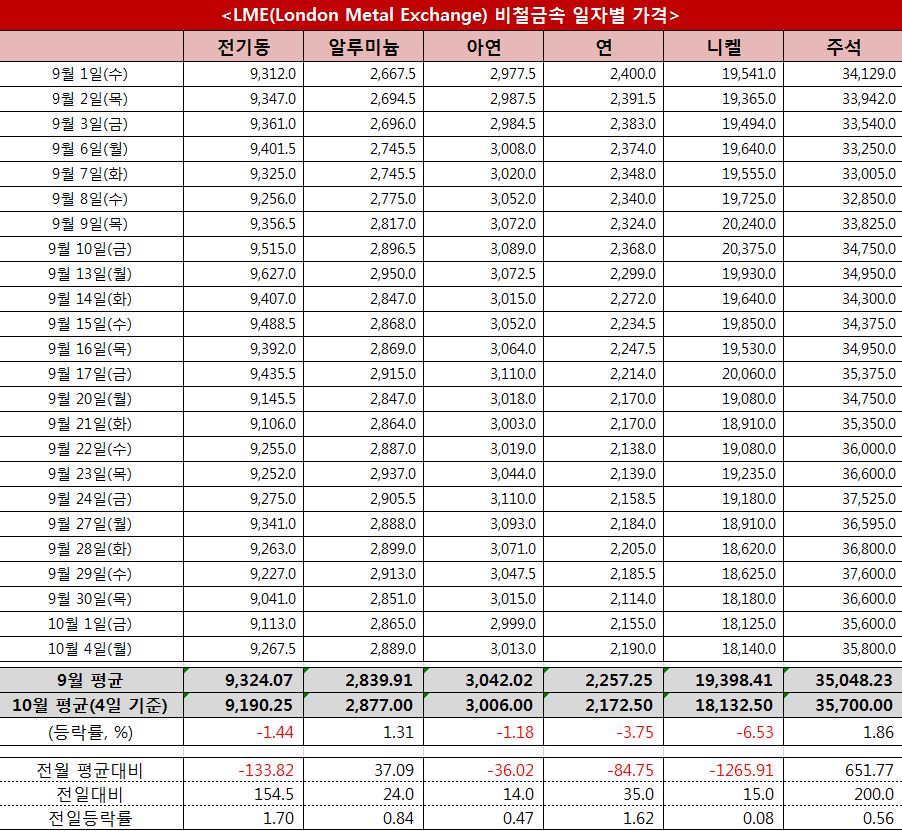Click tin value 35,800.0 on 10월 4일

tap(869, 649)
